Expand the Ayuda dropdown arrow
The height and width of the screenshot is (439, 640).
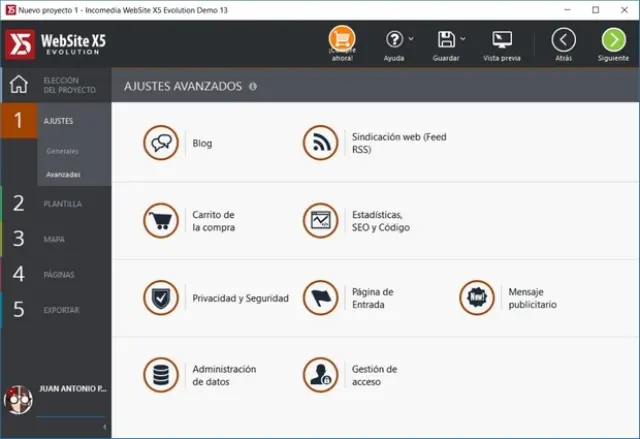[x=412, y=39]
